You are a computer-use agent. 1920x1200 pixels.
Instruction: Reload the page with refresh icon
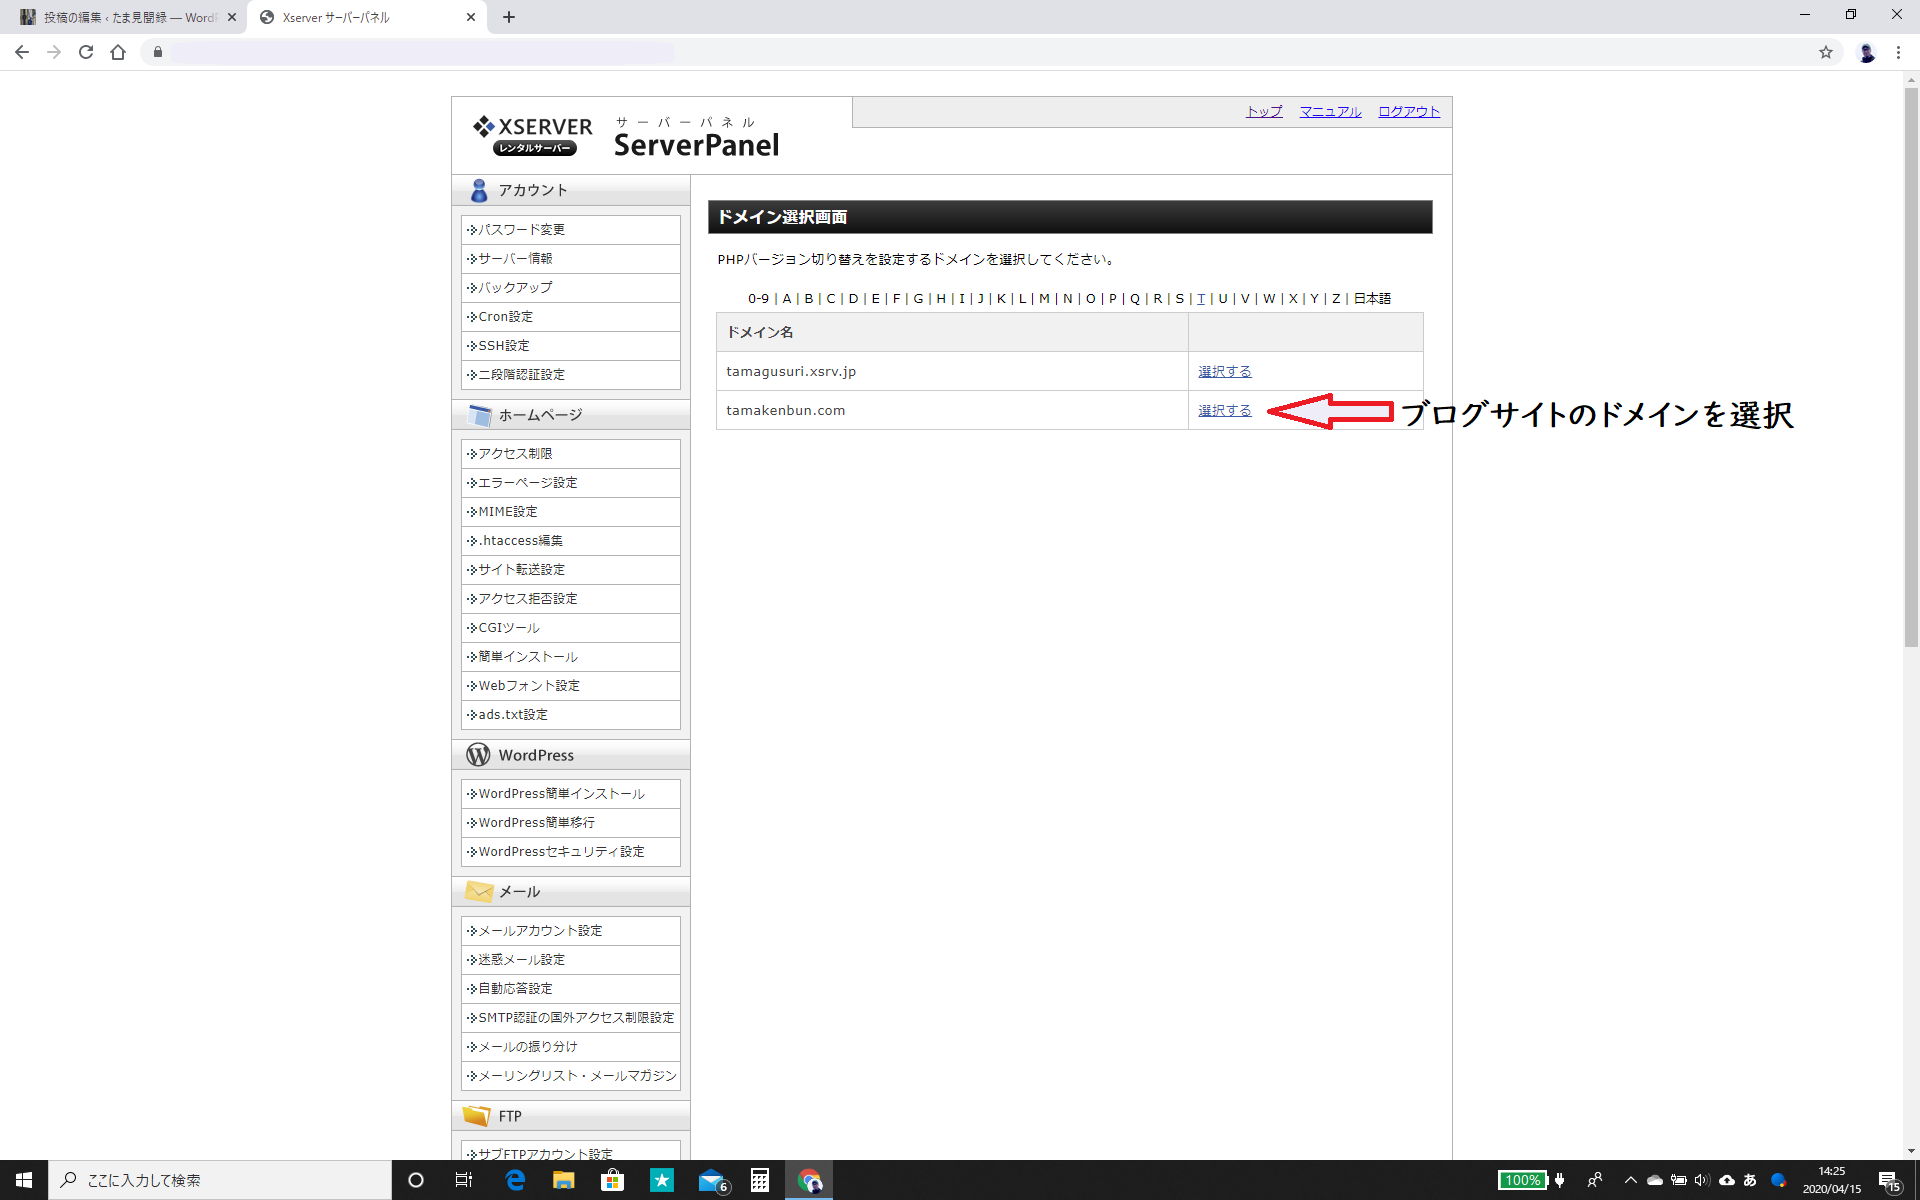tap(86, 52)
